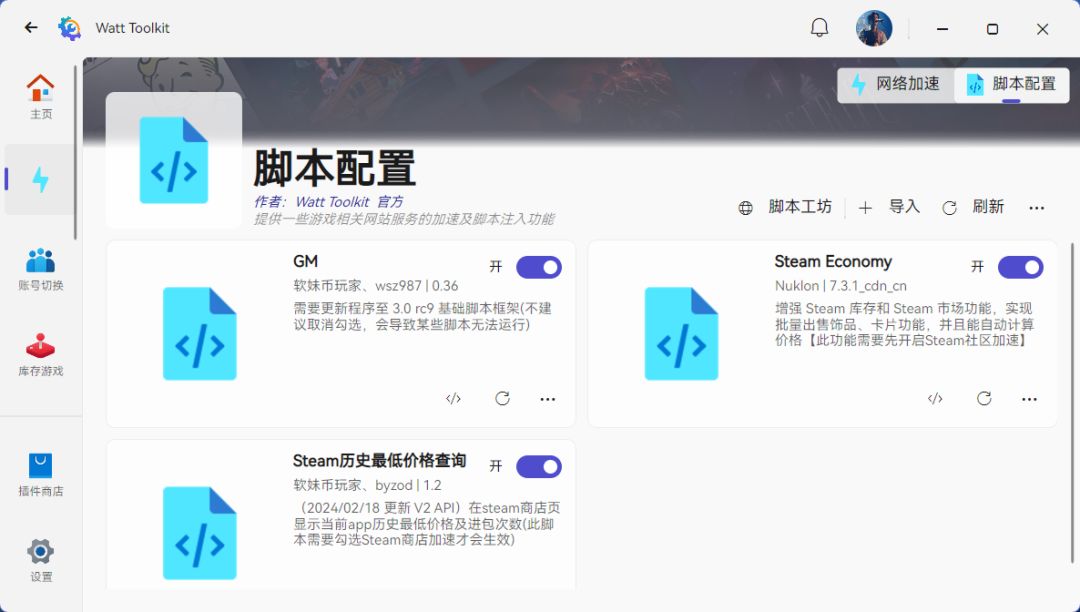Click 'Nuklon | 7.3.1_cdn_cn' text

(x=840, y=286)
